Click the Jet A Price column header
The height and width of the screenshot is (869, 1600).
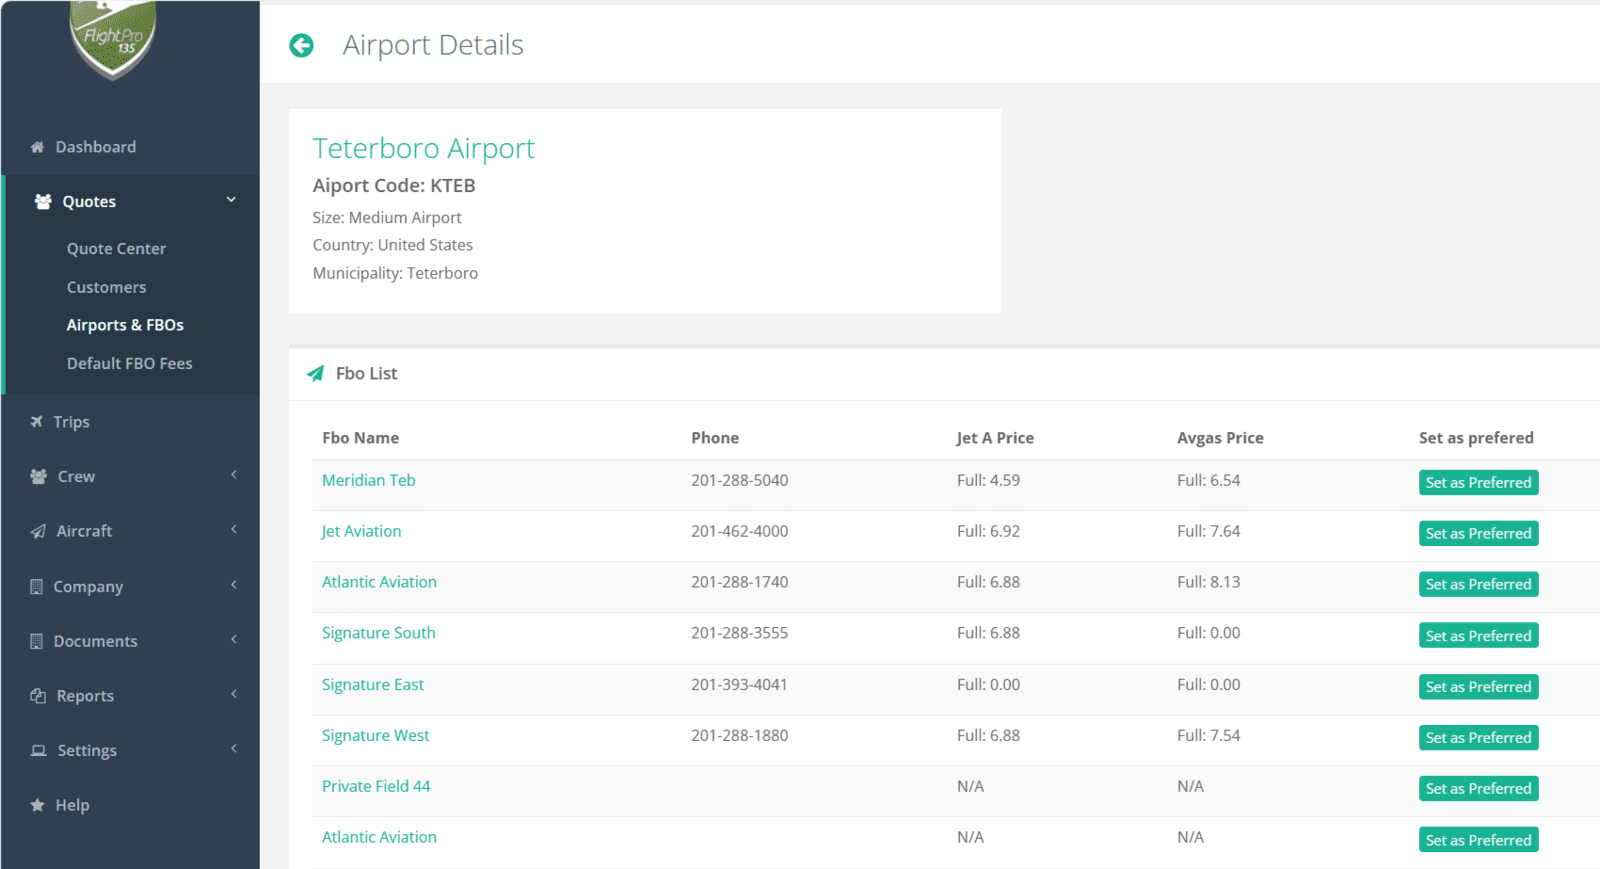pos(995,438)
